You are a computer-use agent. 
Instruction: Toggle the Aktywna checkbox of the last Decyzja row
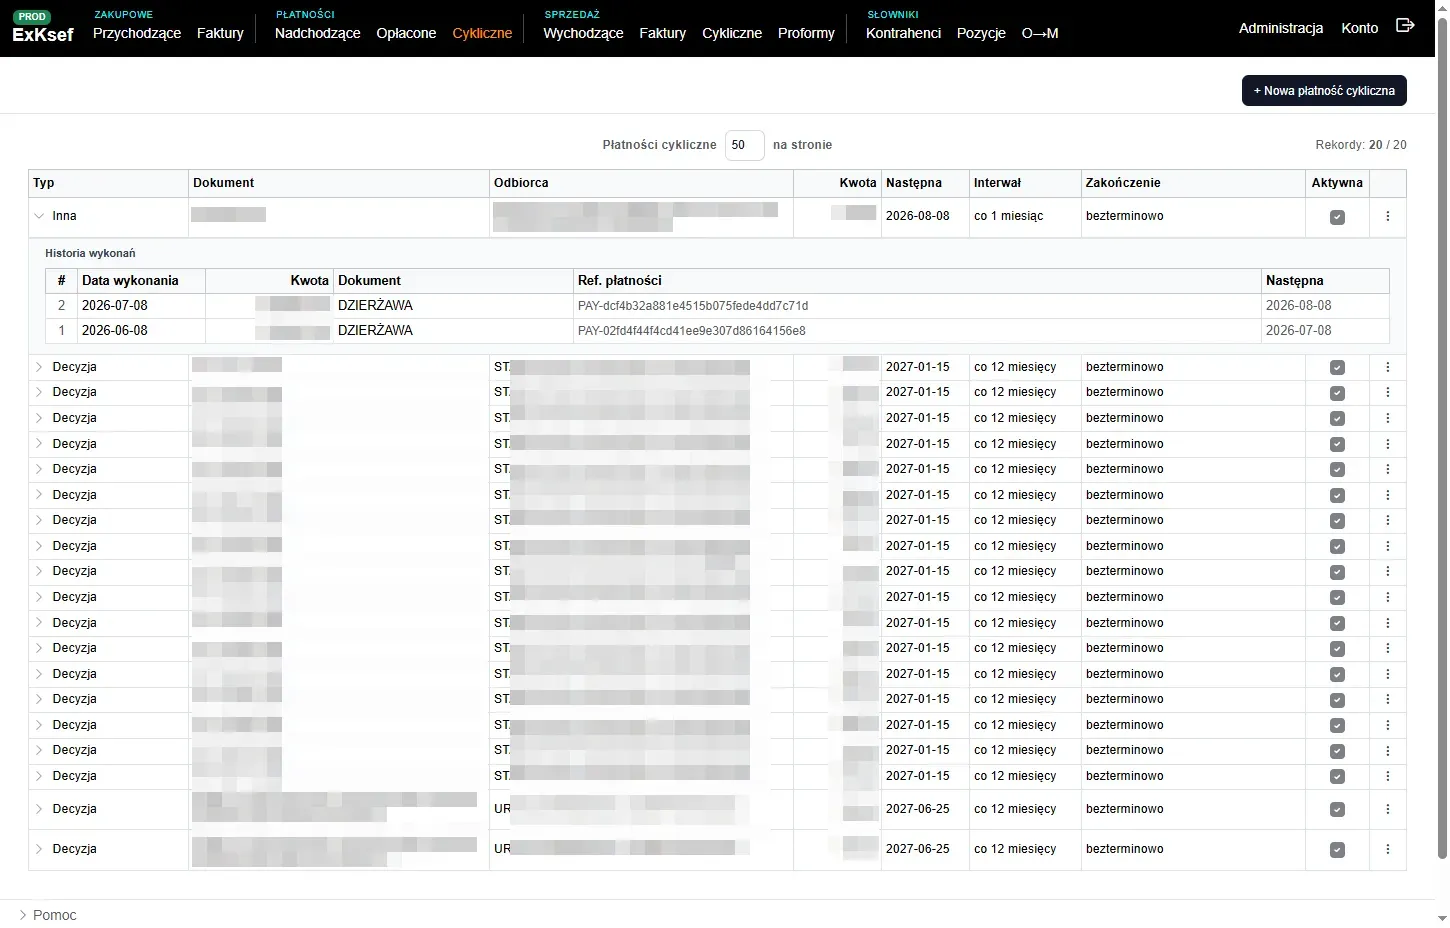(1337, 850)
